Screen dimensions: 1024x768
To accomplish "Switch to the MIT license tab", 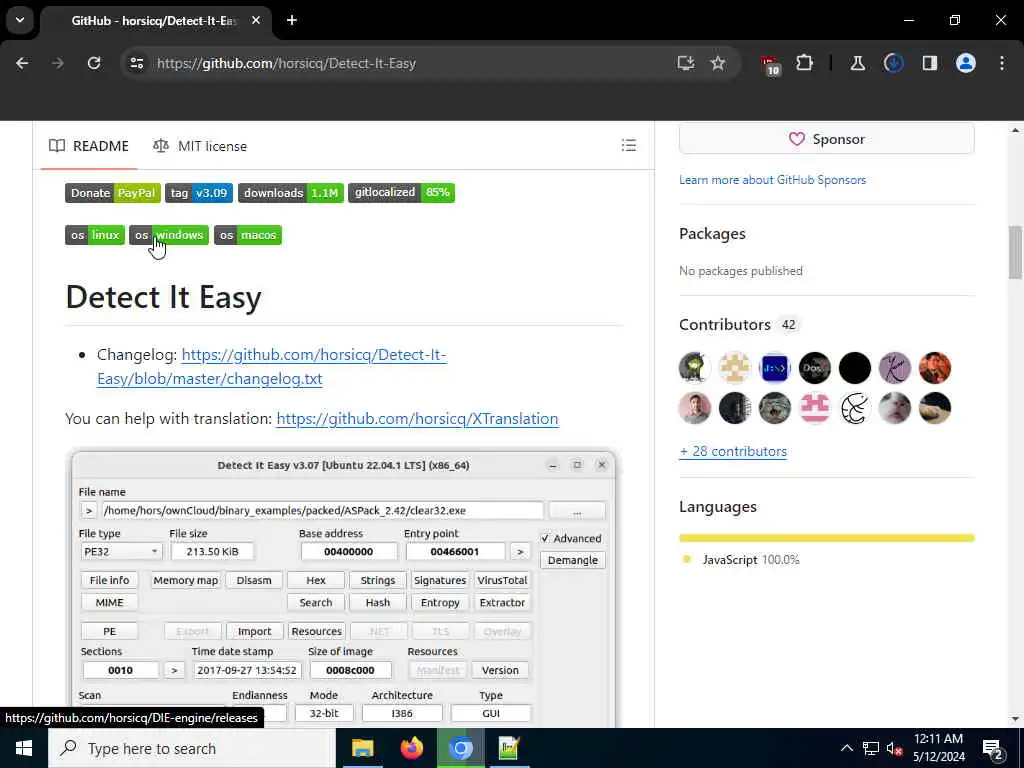I will [x=200, y=146].
